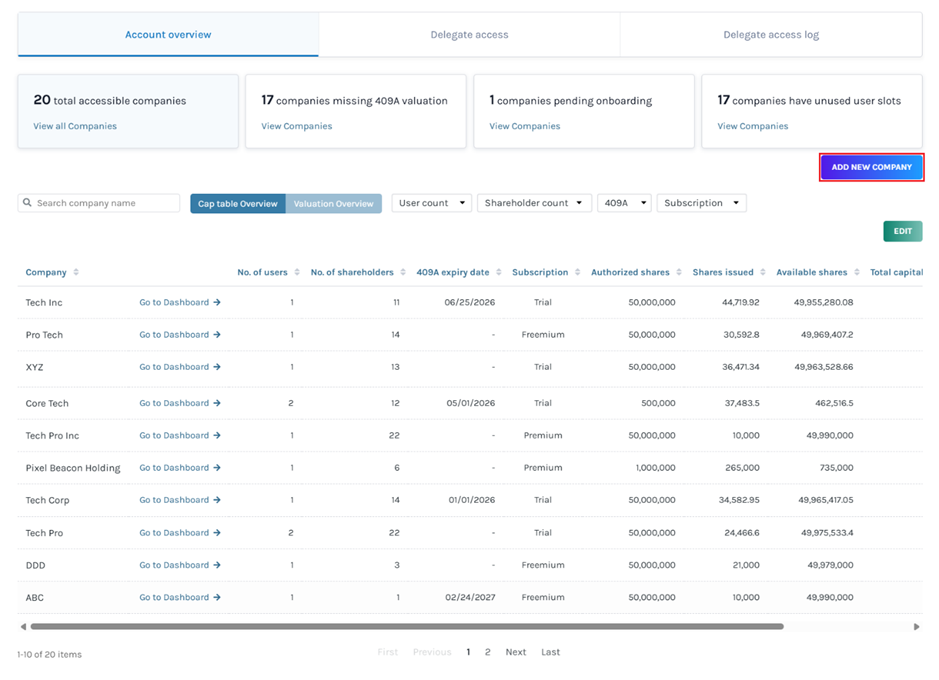Type in the Search company name field
Screen dimensions: 939x680
coord(105,203)
